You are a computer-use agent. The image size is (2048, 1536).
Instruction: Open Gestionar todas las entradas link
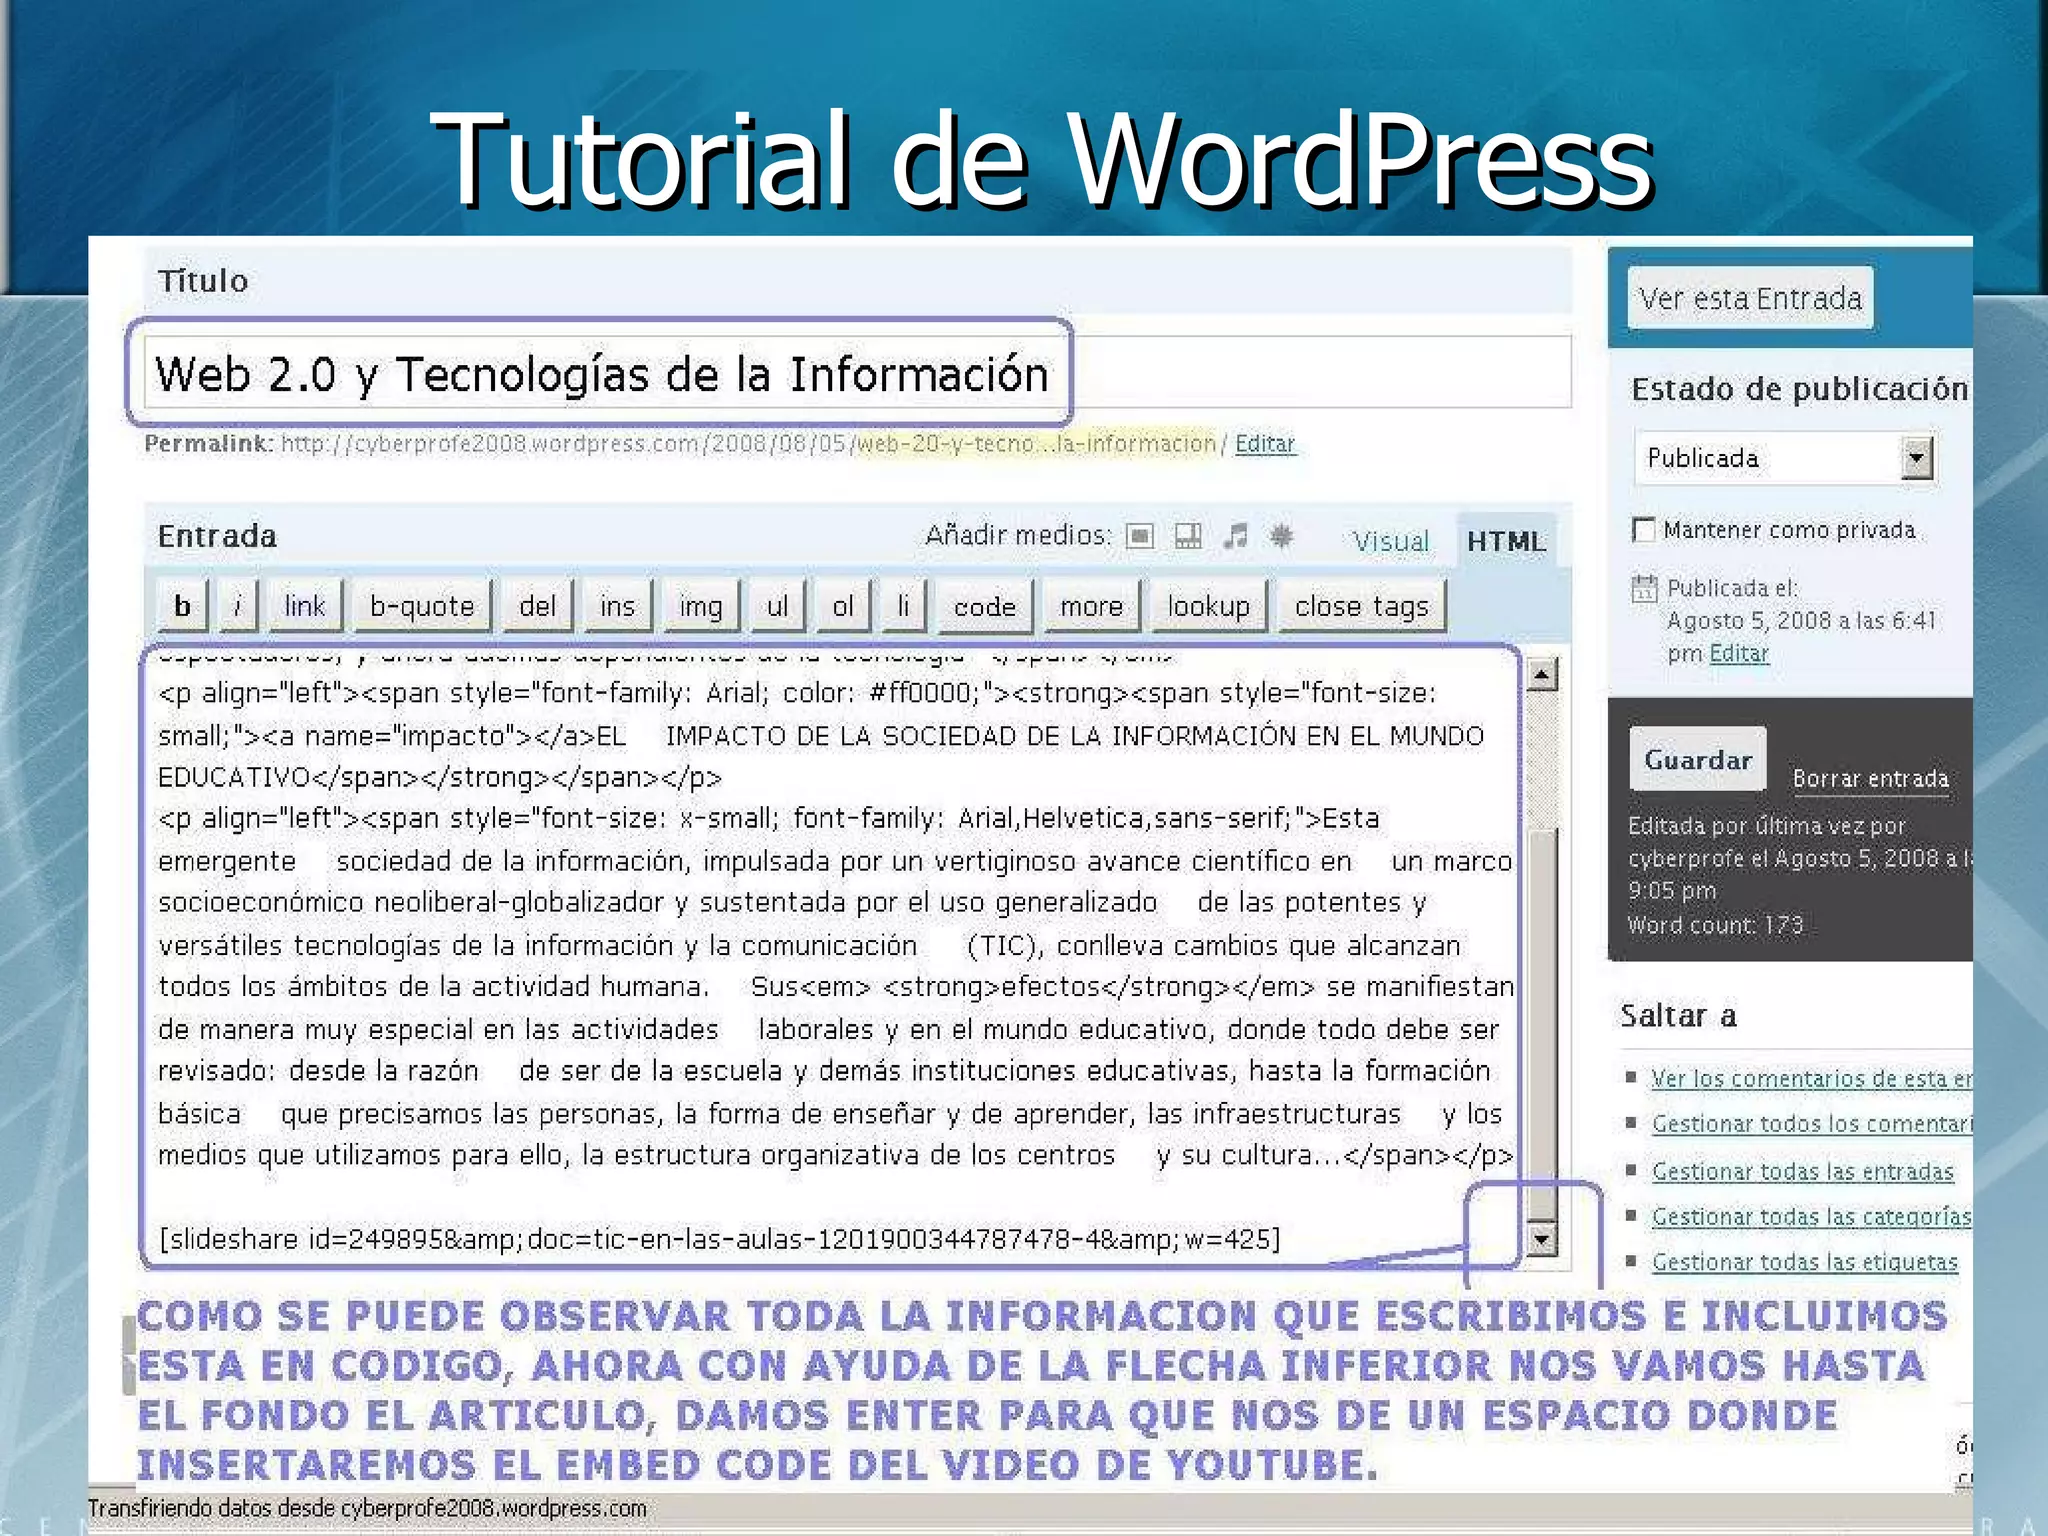click(1802, 1171)
